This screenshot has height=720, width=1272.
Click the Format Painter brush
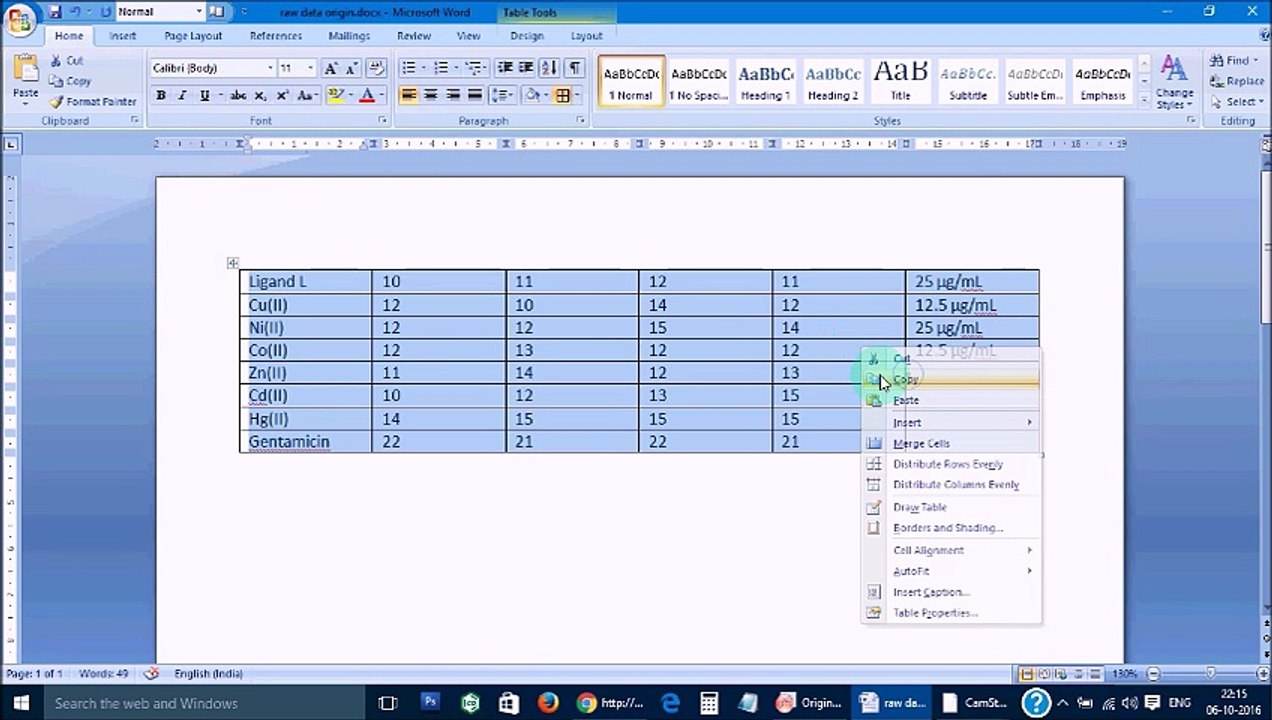93,102
